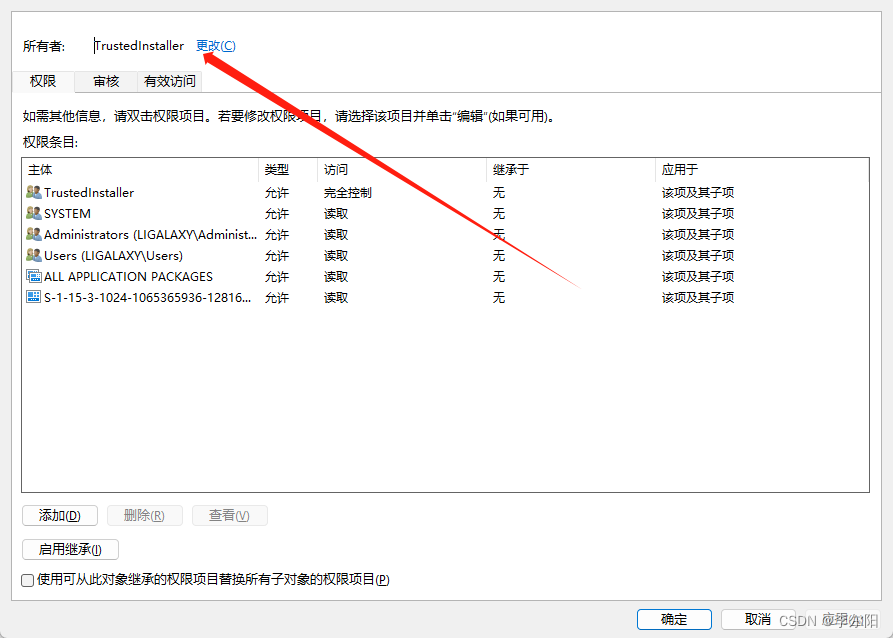Screen dimensions: 893x638
Task: Click the SYSTEM principal group icon
Action: point(34,213)
